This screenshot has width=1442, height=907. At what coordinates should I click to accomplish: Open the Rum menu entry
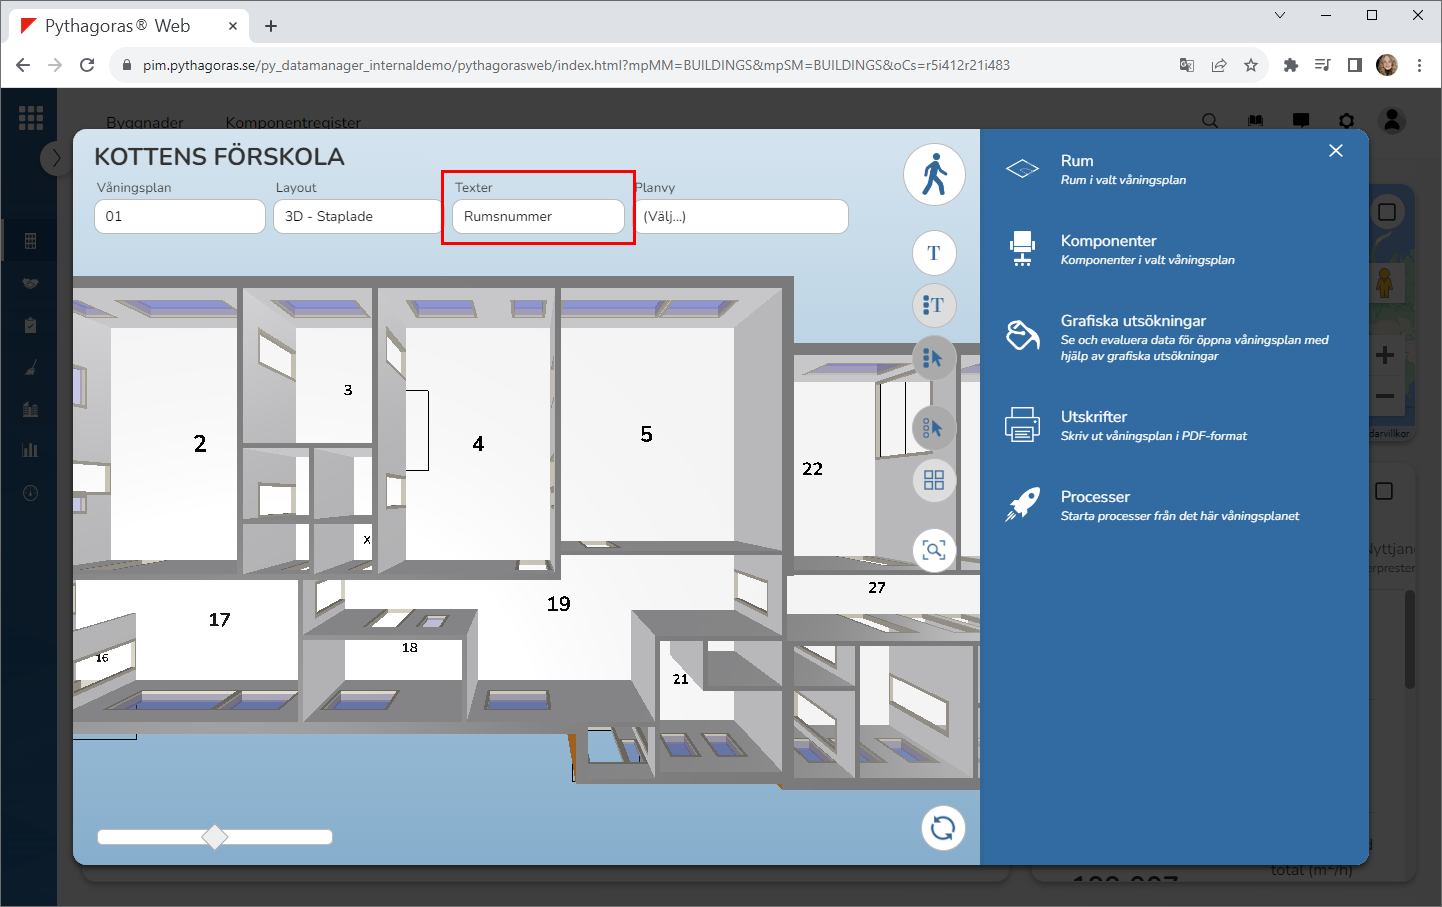pyautogui.click(x=1077, y=161)
